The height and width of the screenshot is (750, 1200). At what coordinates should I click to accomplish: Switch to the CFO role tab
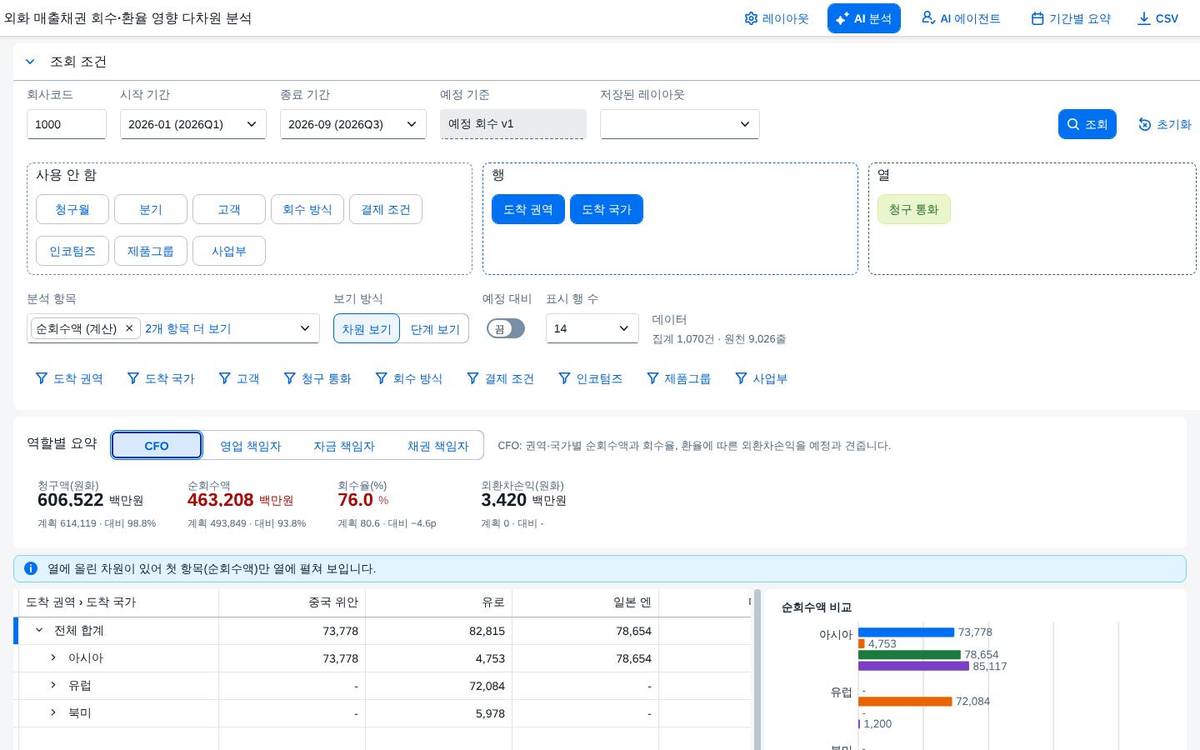pyautogui.click(x=157, y=446)
